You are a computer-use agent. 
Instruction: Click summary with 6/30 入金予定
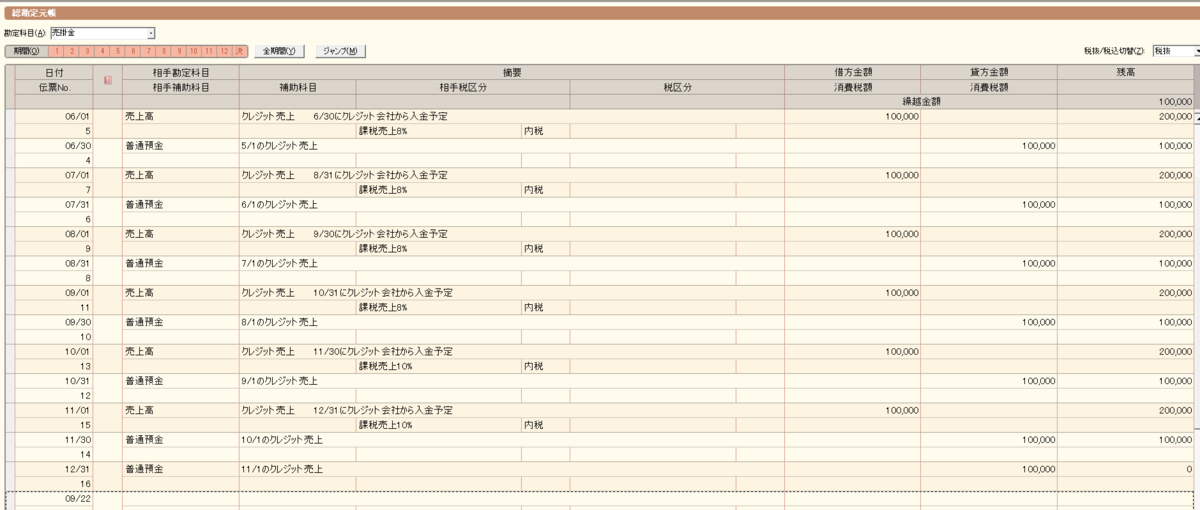[x=345, y=117]
